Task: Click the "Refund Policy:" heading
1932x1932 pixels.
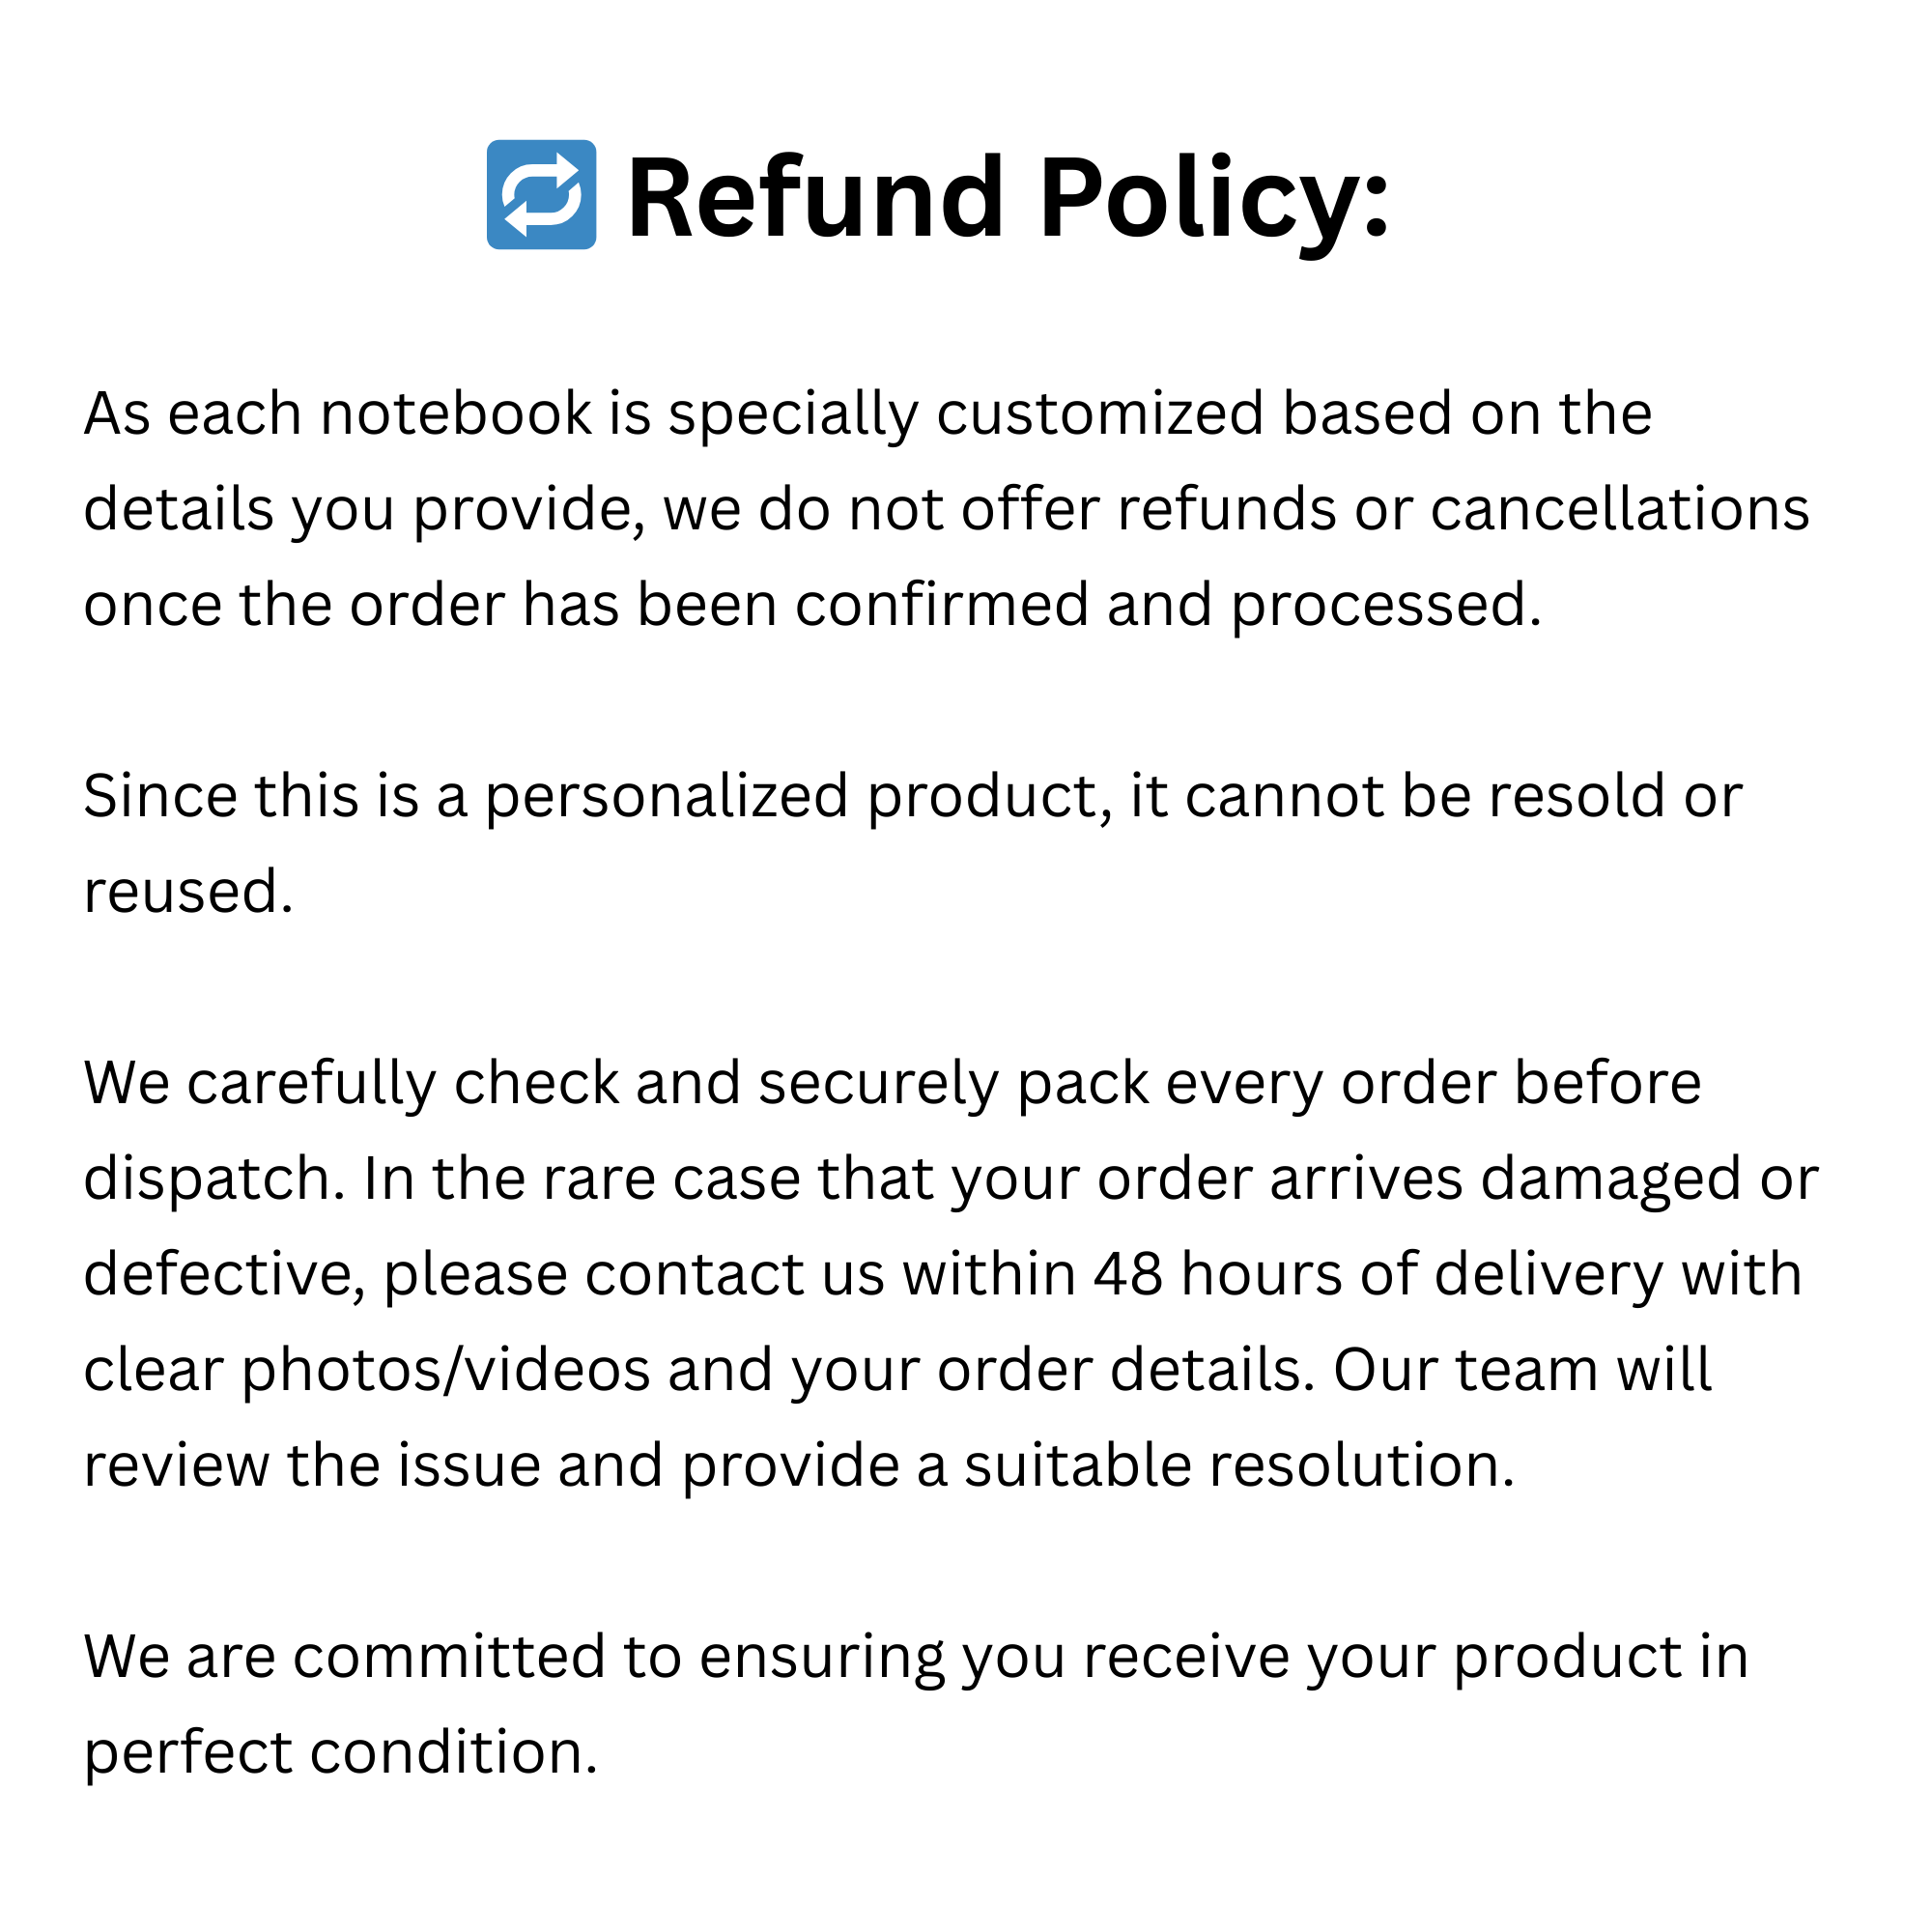Action: 1007,197
